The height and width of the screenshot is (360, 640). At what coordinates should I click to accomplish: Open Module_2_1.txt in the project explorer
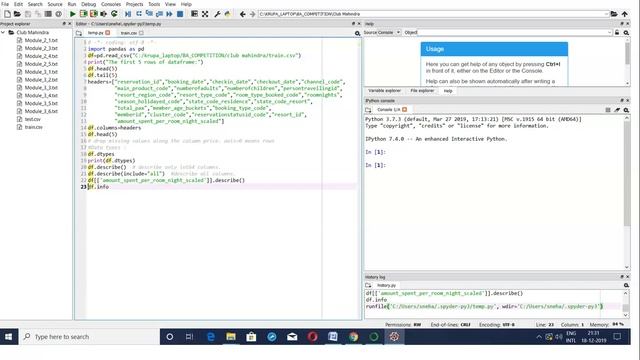click(x=41, y=40)
